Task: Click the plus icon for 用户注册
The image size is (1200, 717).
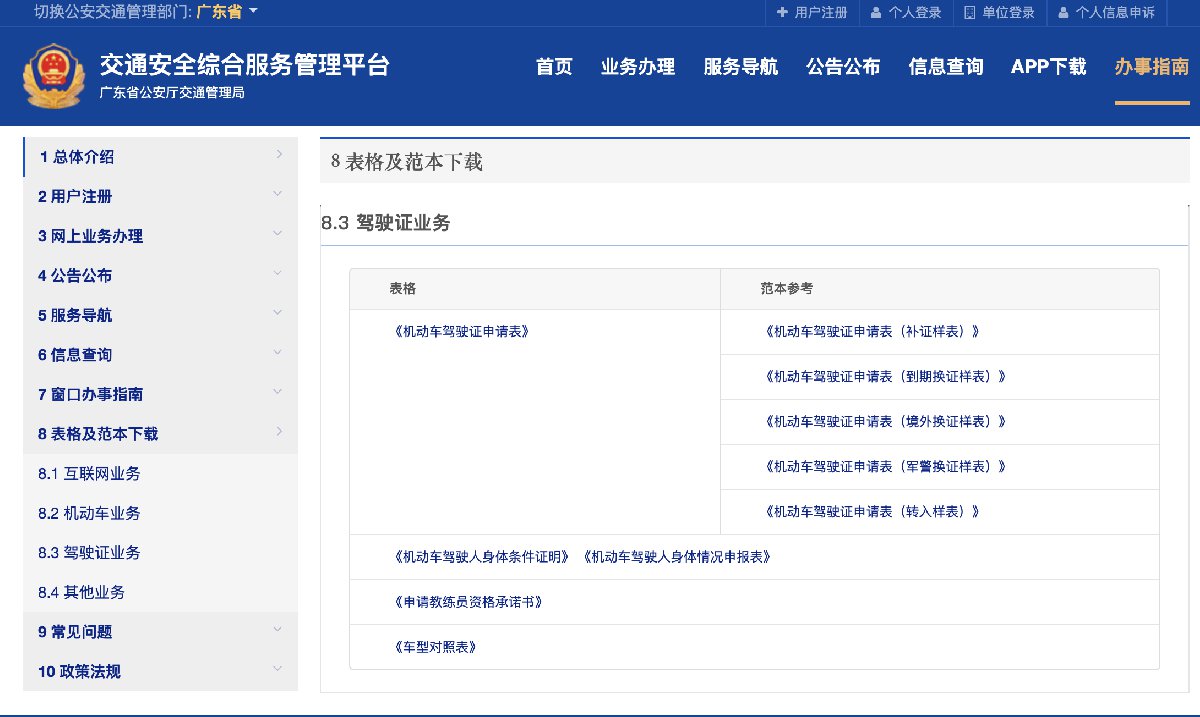Action: pyautogui.click(x=782, y=13)
